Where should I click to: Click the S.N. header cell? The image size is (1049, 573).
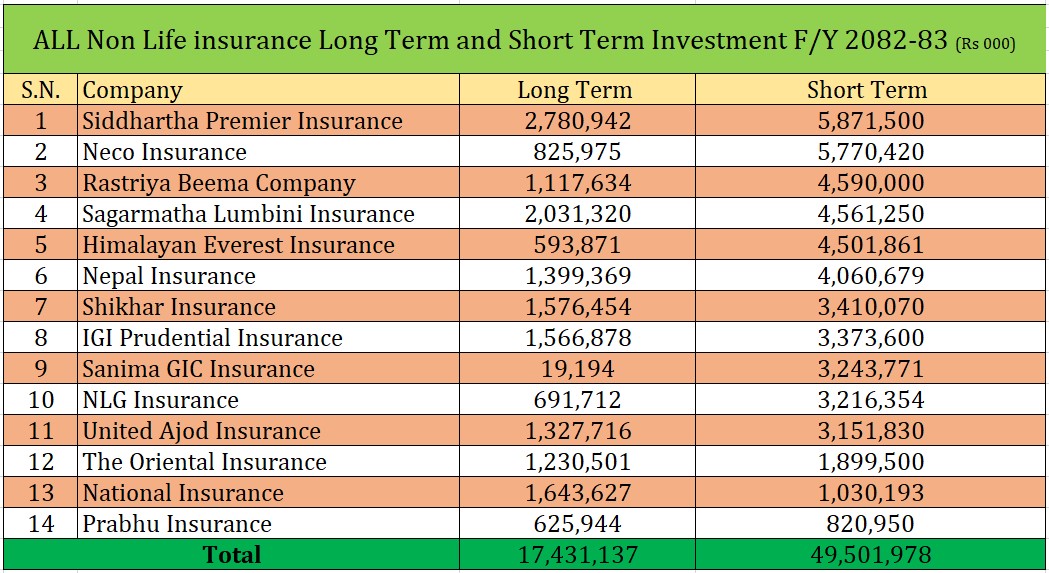tap(41, 90)
